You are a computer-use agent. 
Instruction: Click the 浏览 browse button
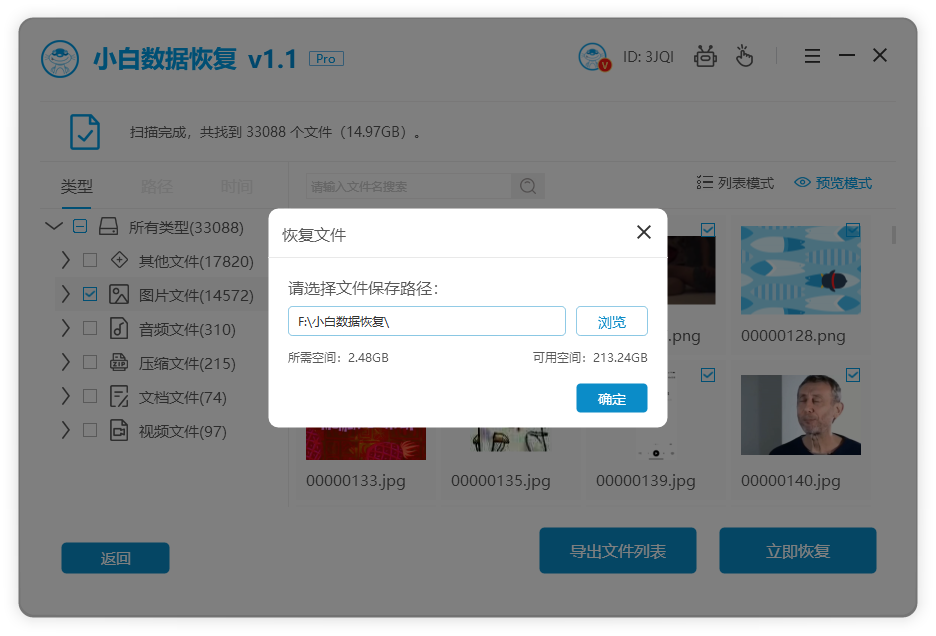(612, 322)
